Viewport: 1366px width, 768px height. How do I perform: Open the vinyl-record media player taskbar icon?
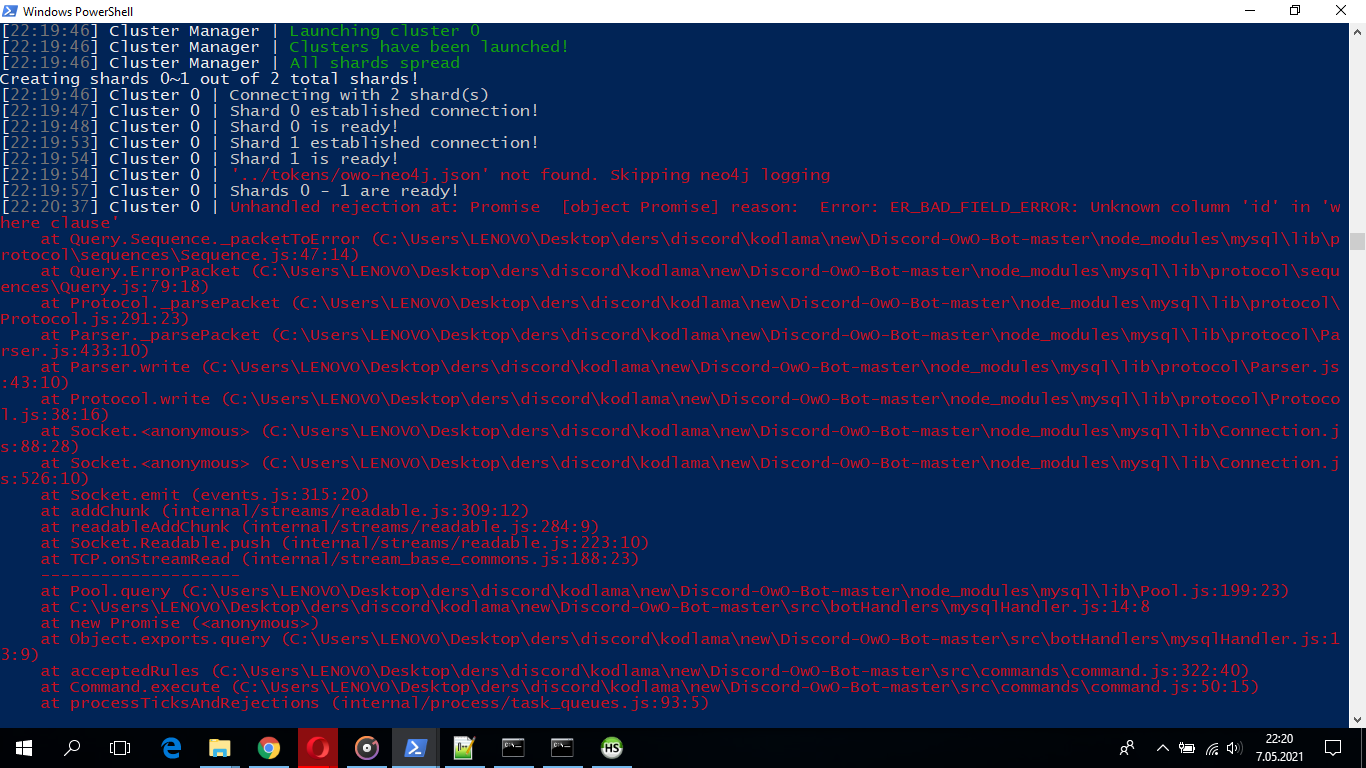tap(366, 747)
